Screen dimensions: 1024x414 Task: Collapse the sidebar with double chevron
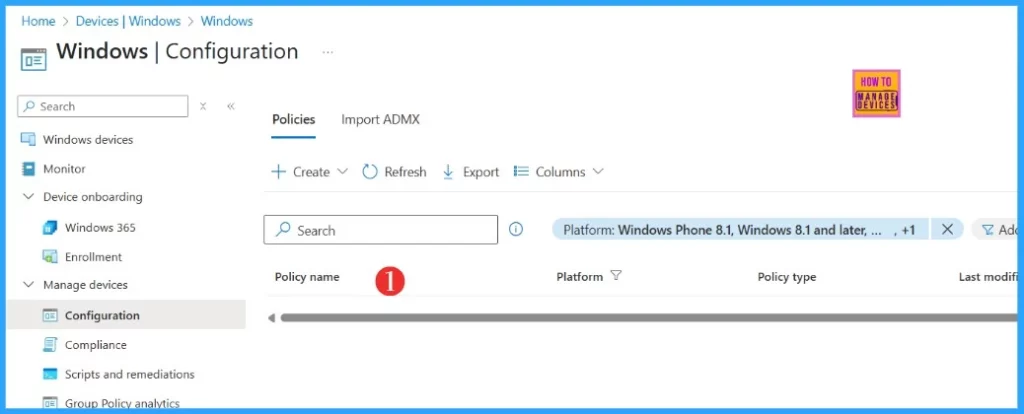231,106
